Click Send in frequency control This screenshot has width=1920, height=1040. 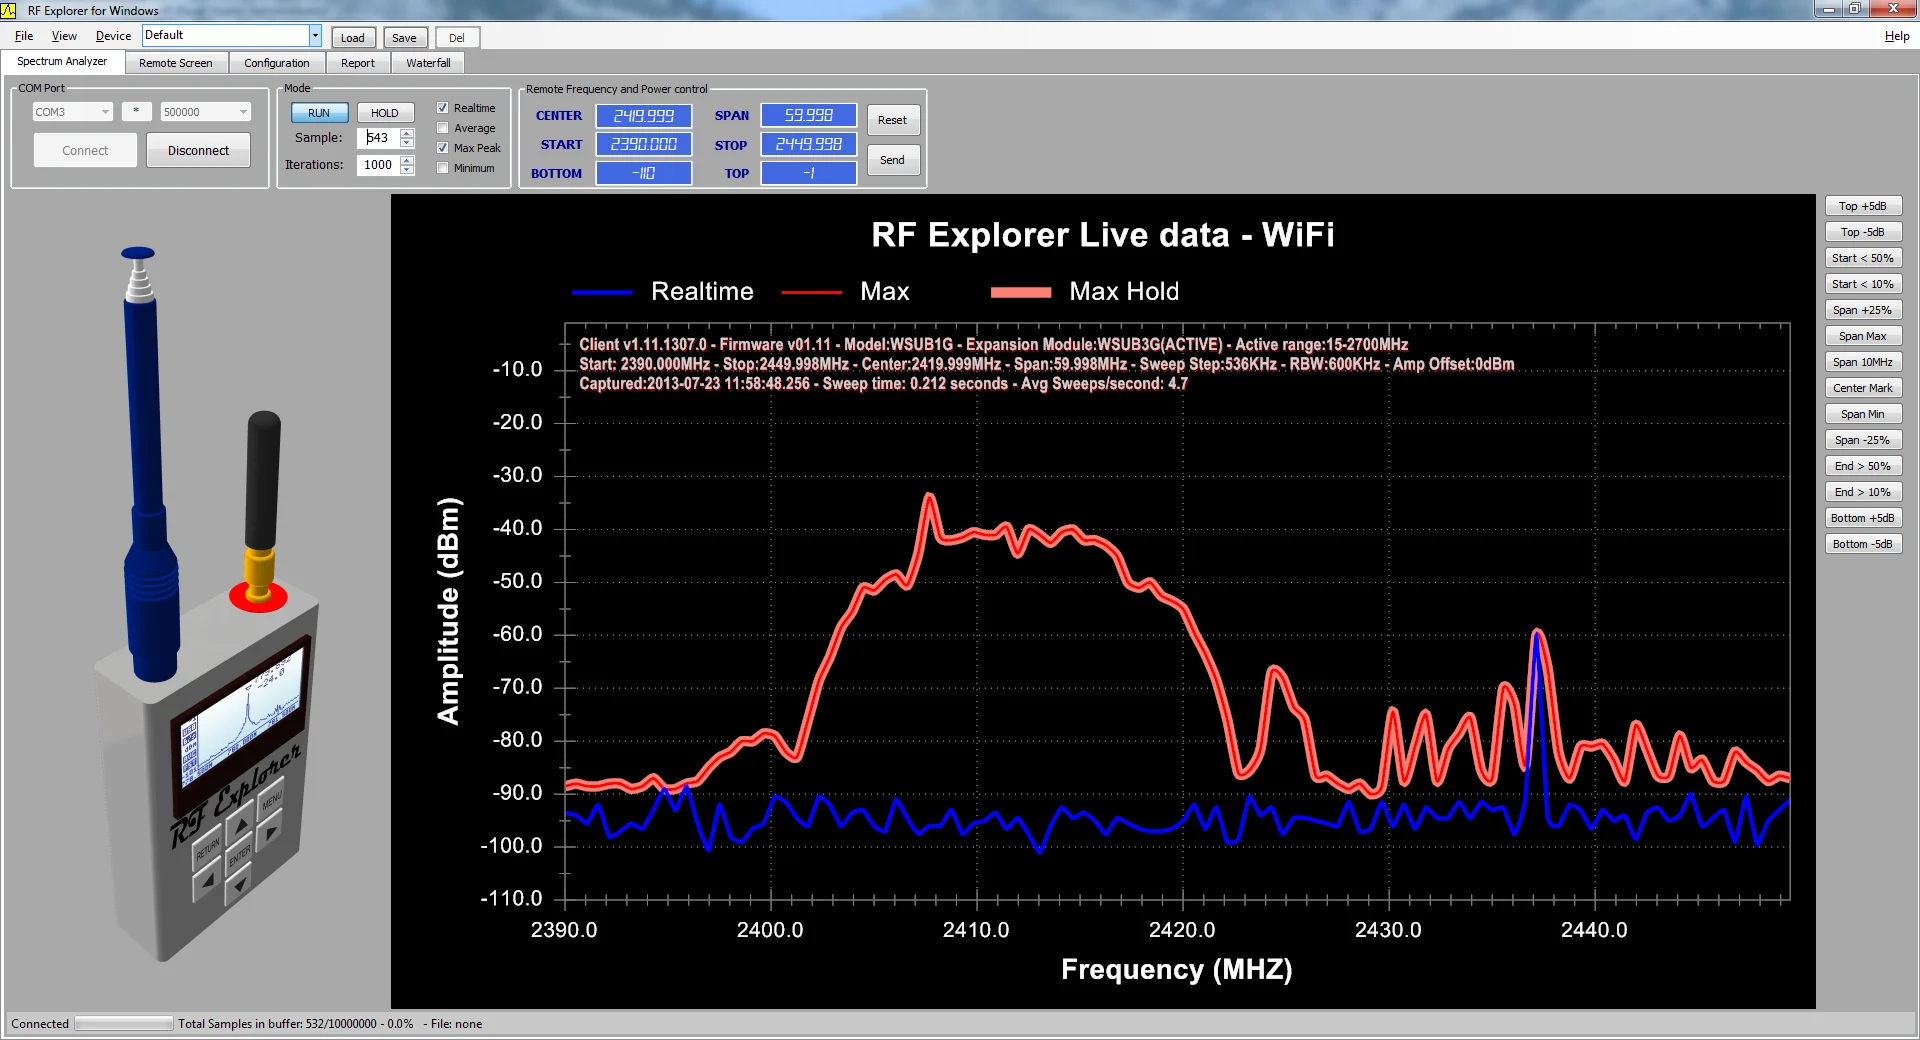(x=892, y=160)
